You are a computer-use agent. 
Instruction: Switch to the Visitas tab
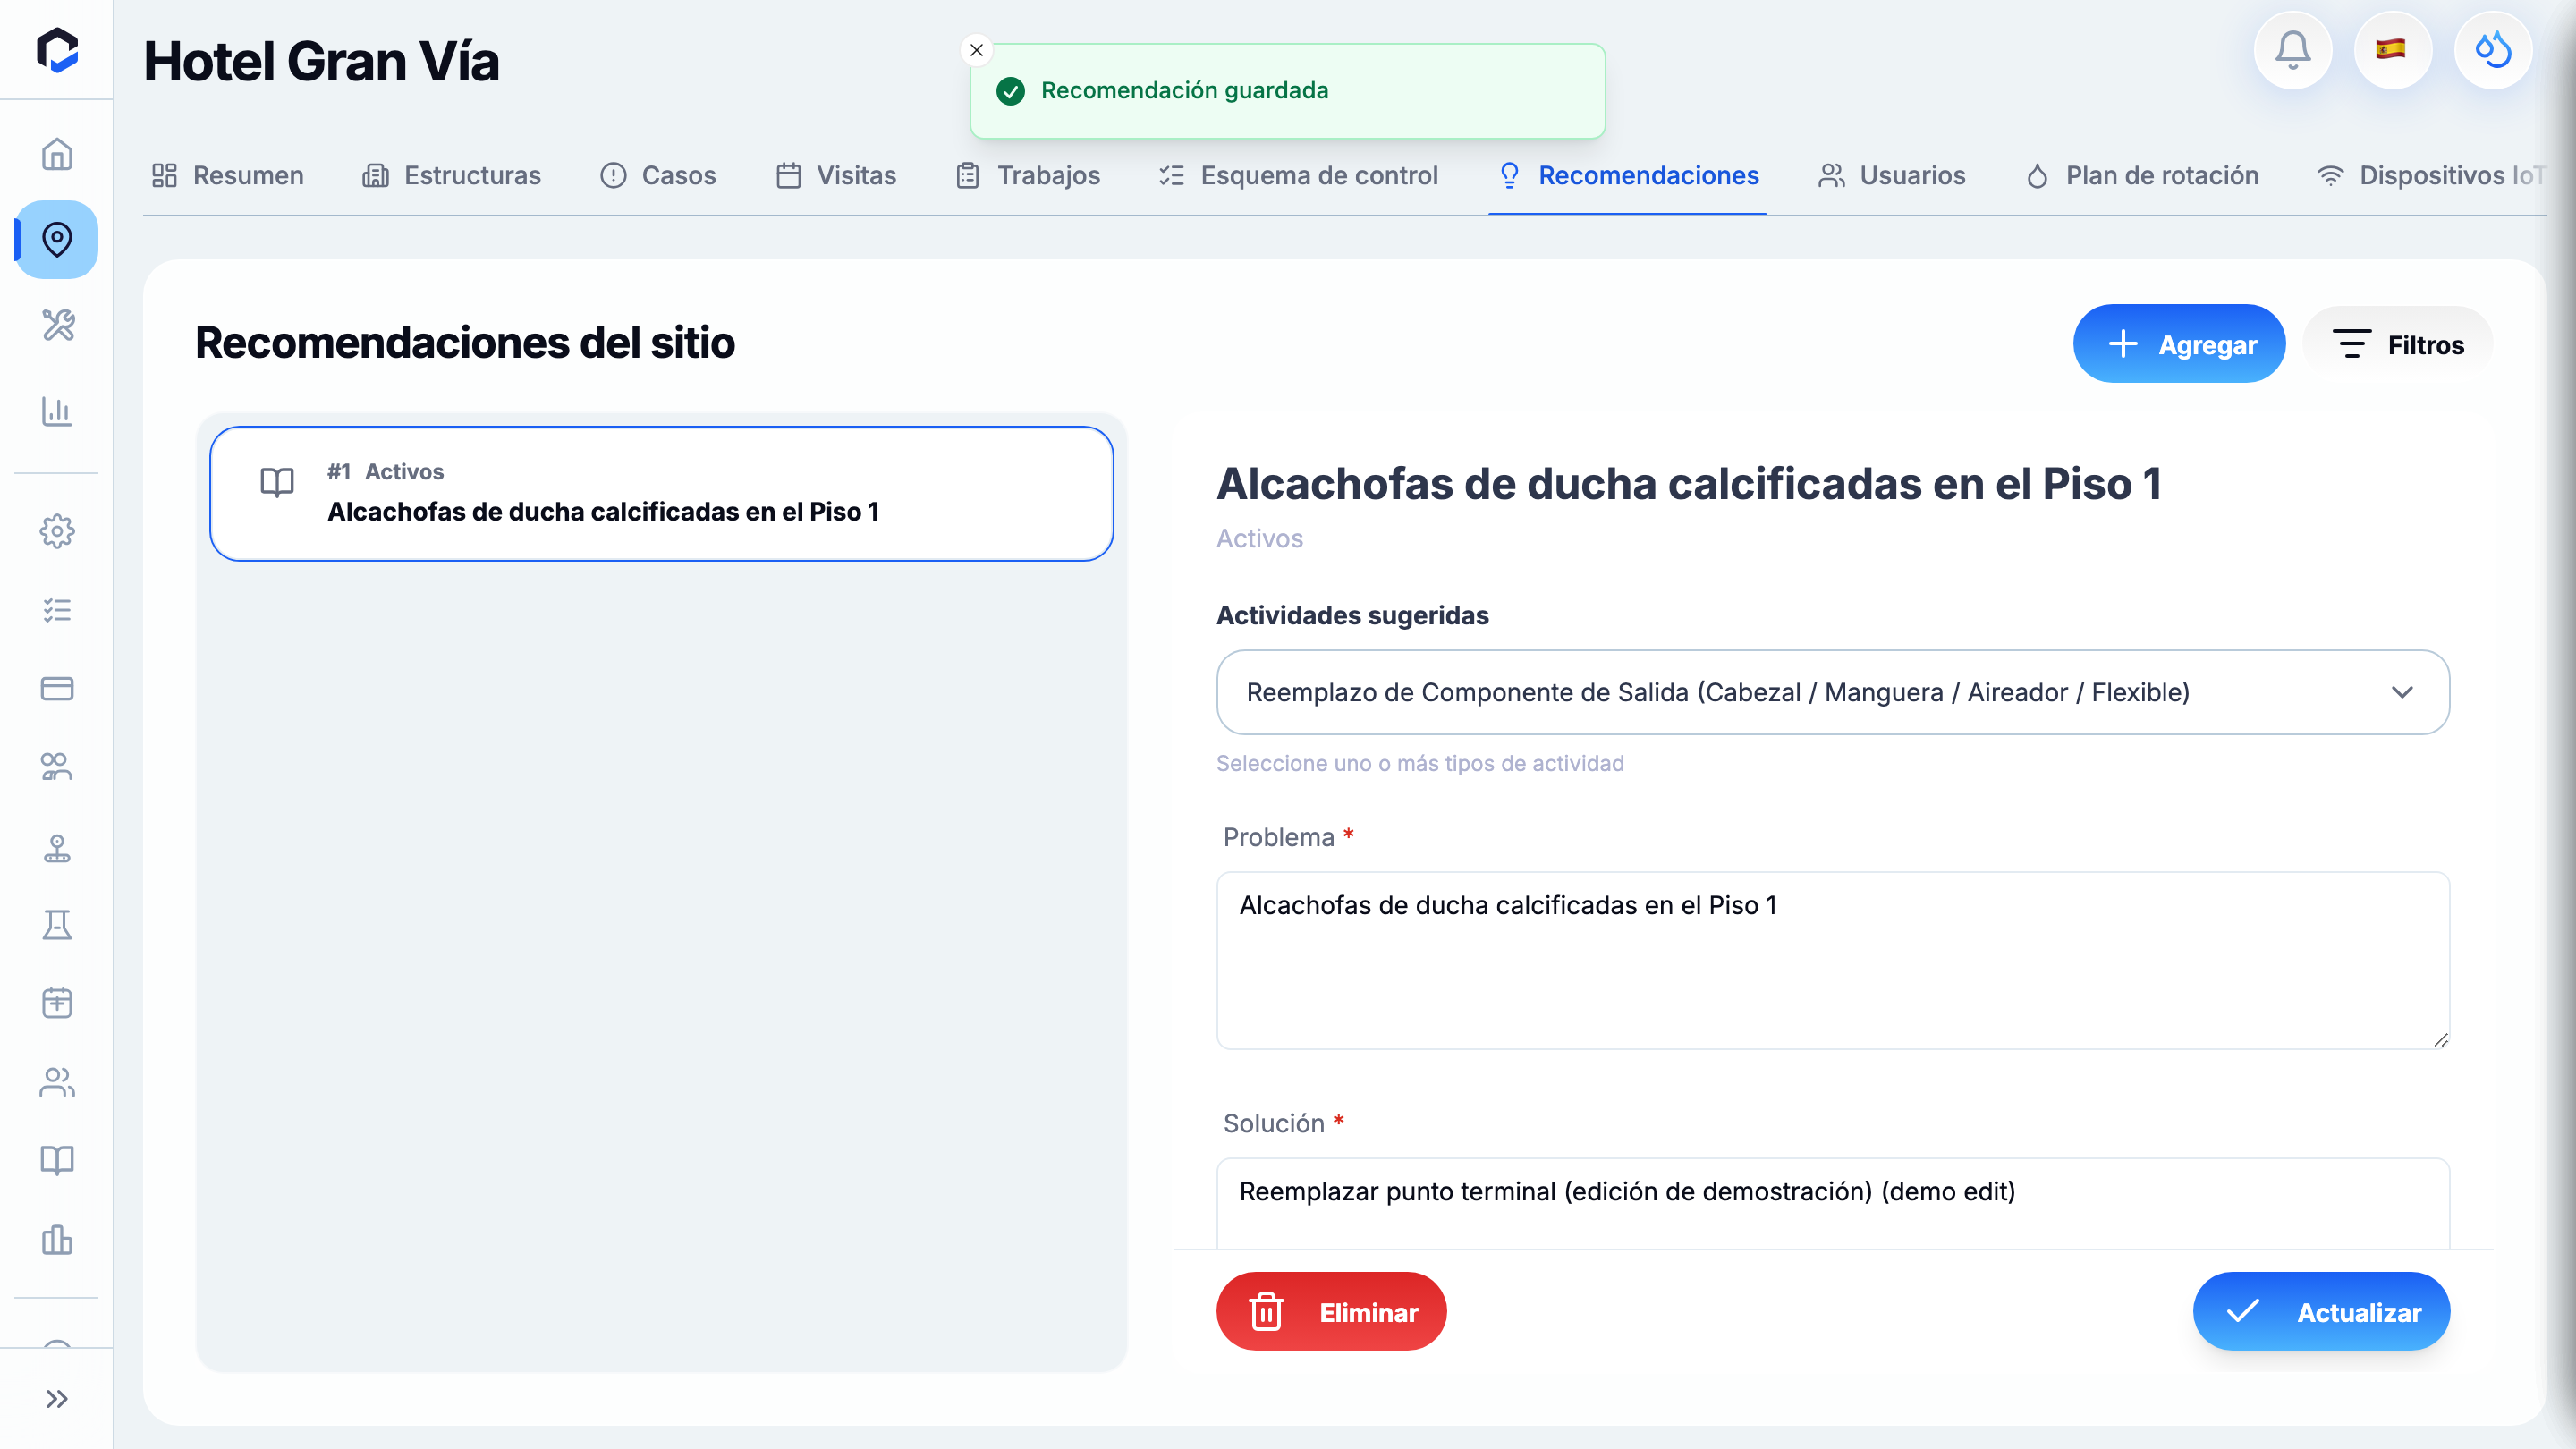click(x=836, y=175)
